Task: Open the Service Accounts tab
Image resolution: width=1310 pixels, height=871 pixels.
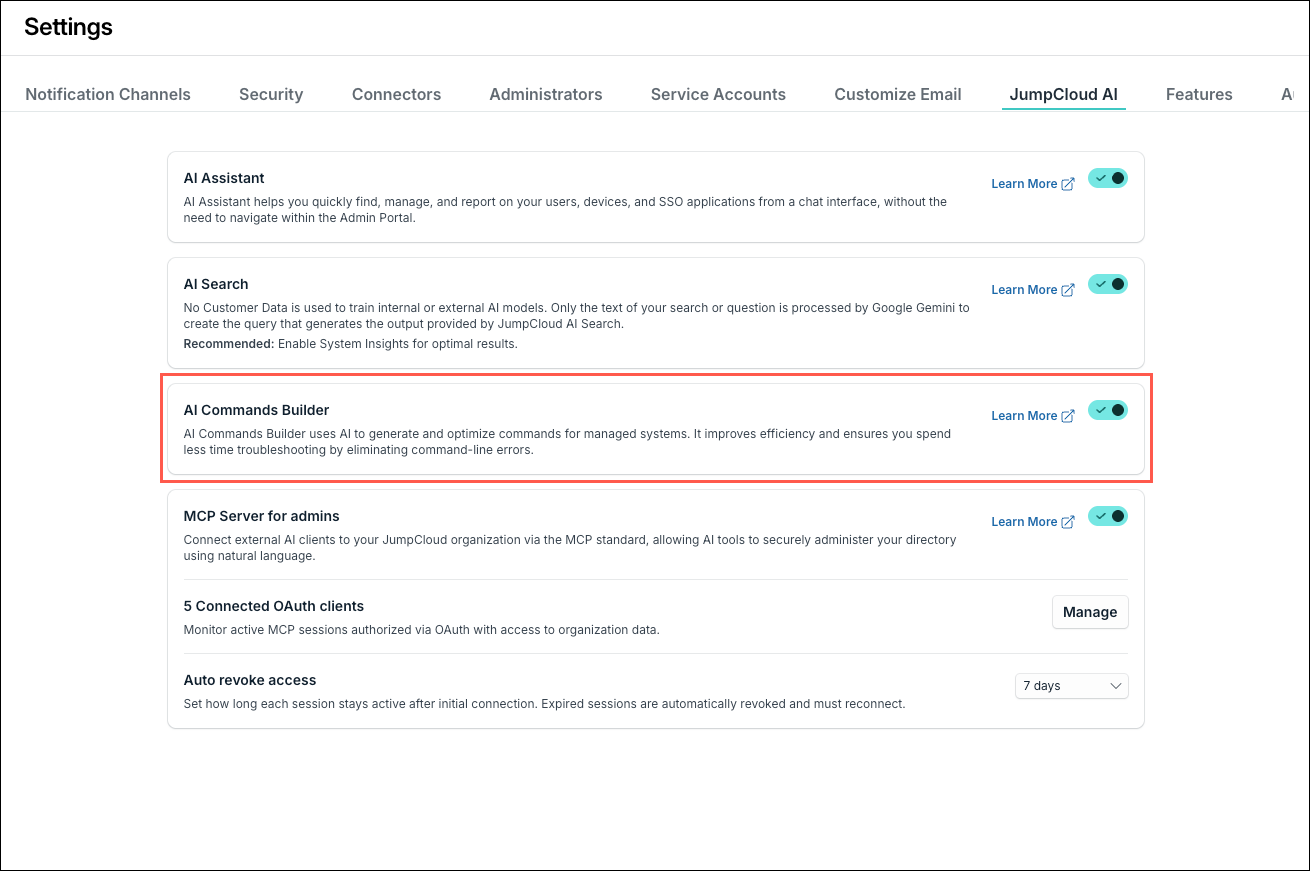Action: pyautogui.click(x=718, y=94)
